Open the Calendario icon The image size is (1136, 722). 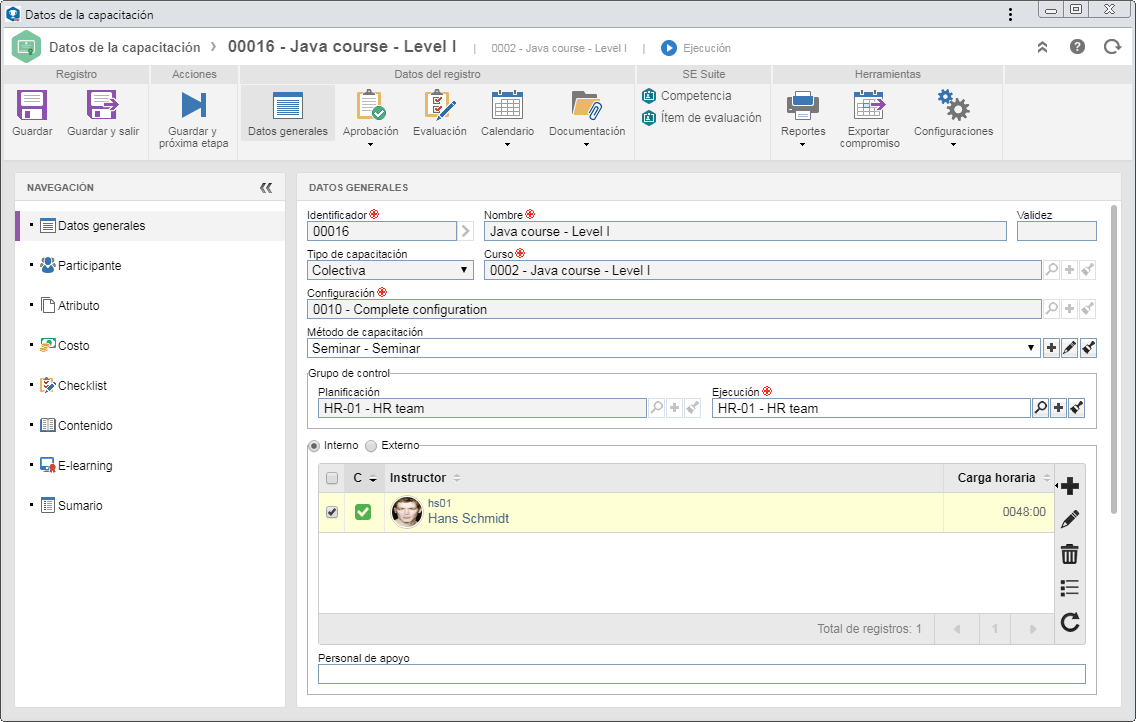pyautogui.click(x=507, y=106)
